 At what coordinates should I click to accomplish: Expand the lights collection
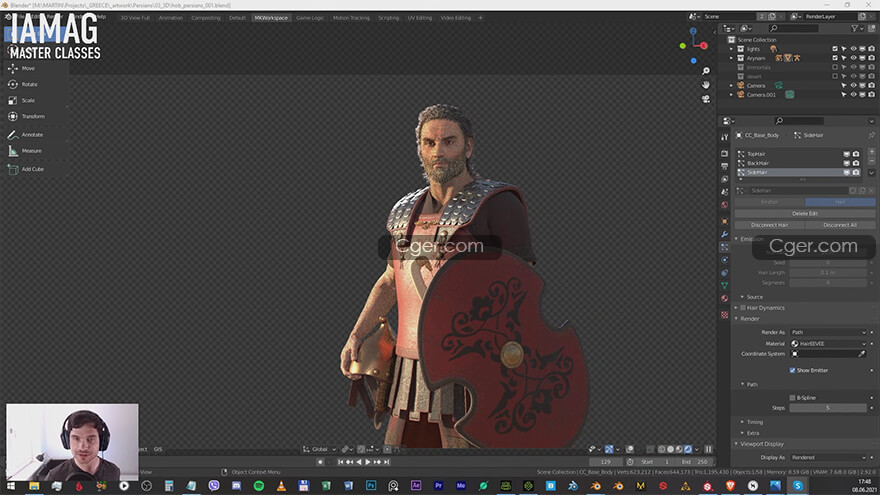point(731,49)
